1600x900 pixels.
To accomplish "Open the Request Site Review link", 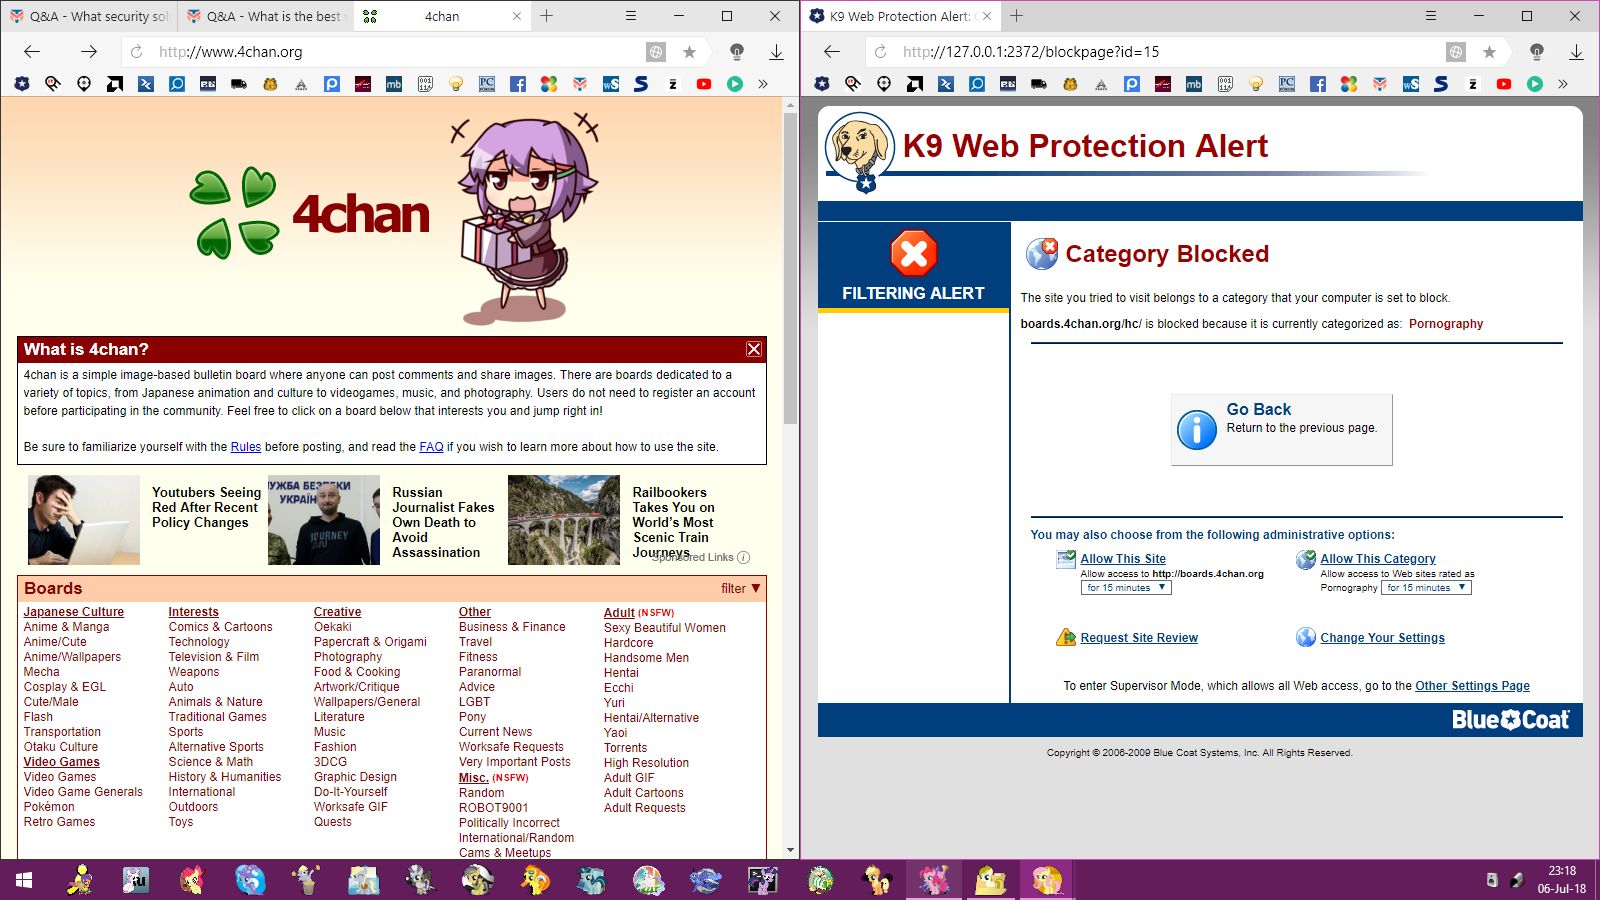I will click(x=1139, y=638).
